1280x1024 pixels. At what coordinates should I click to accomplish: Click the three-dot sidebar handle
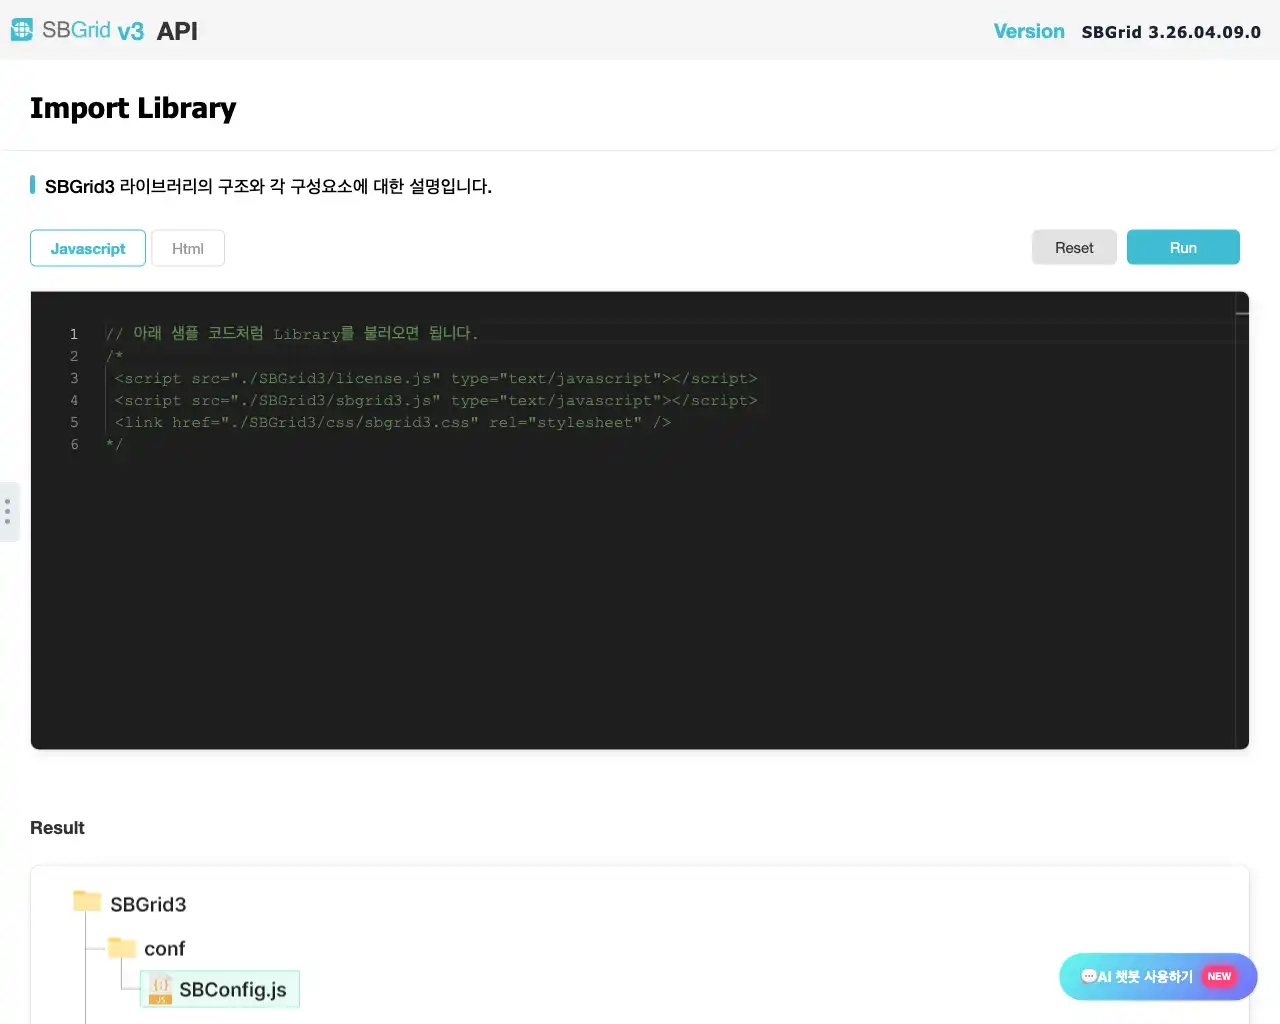pyautogui.click(x=9, y=511)
